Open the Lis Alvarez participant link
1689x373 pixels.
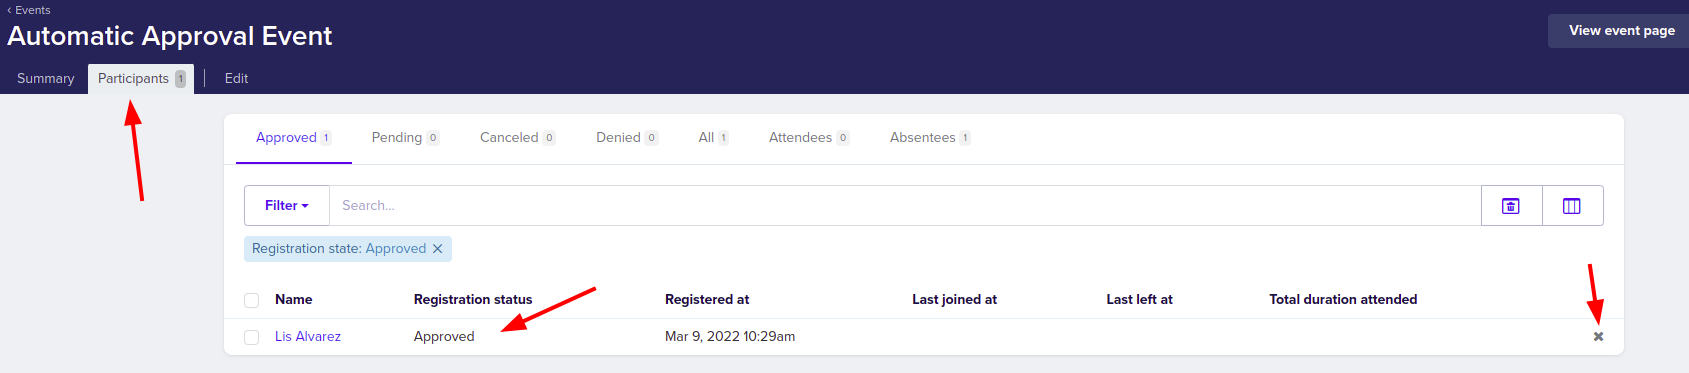[308, 337]
